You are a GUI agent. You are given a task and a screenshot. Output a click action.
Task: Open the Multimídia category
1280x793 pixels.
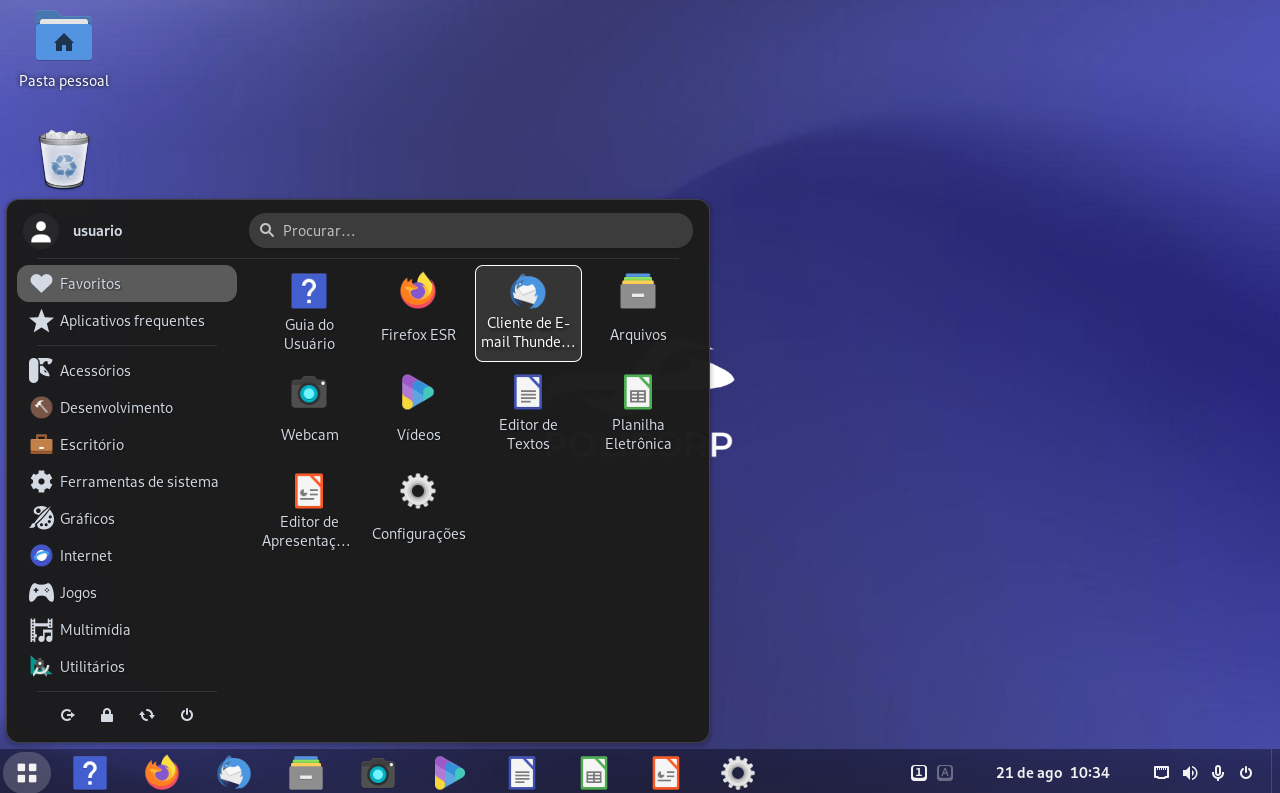127,630
